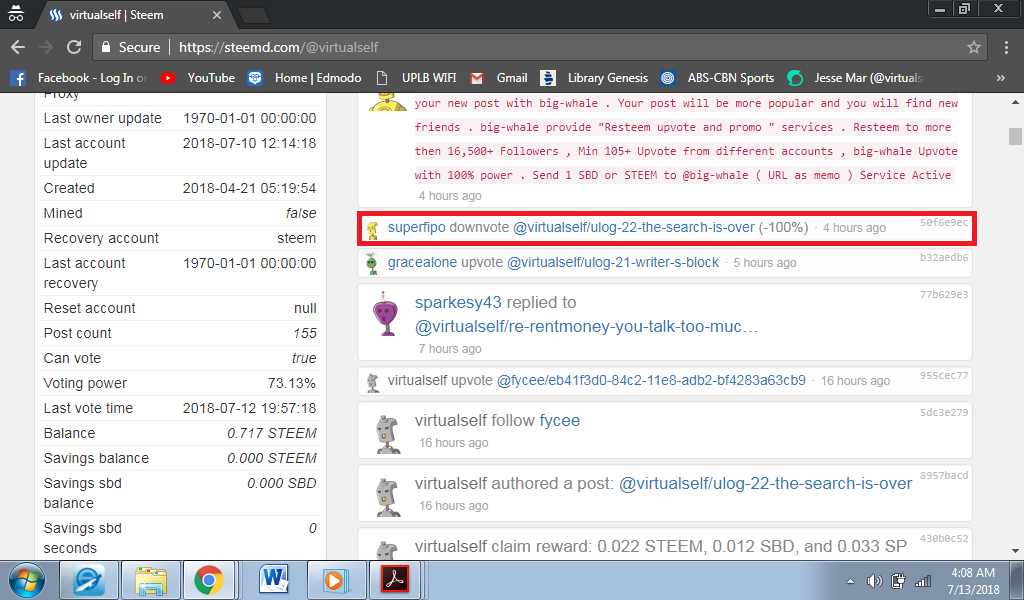
Task: Open a new tab with the tab-strip button
Action: [253, 16]
